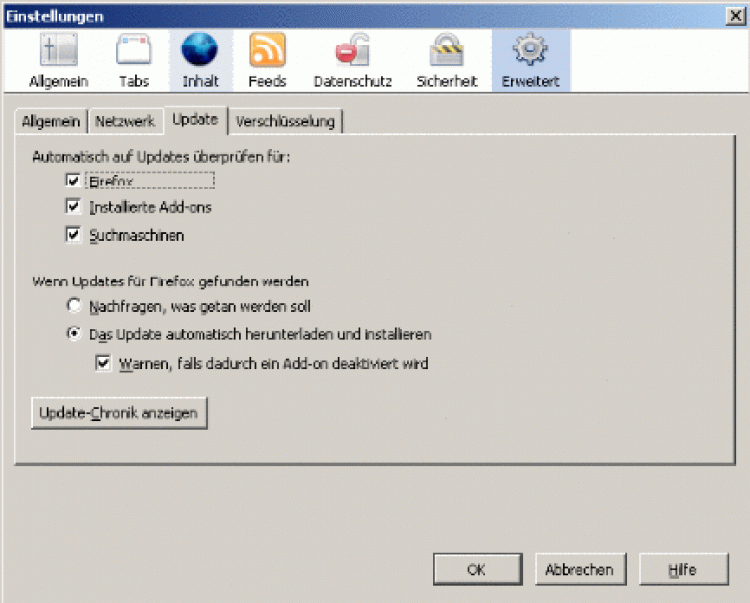
Task: Close the Einstellungen dialog window
Action: pyautogui.click(x=736, y=16)
